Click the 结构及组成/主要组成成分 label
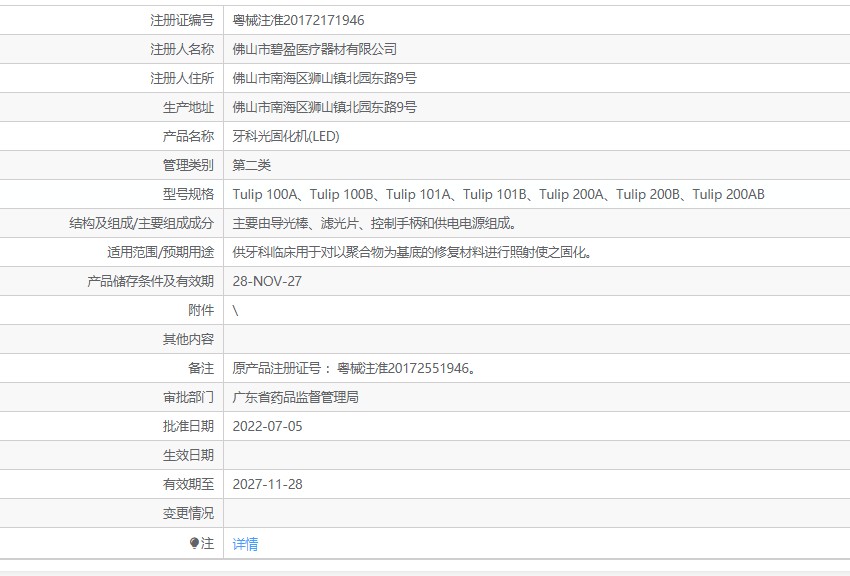 141,223
